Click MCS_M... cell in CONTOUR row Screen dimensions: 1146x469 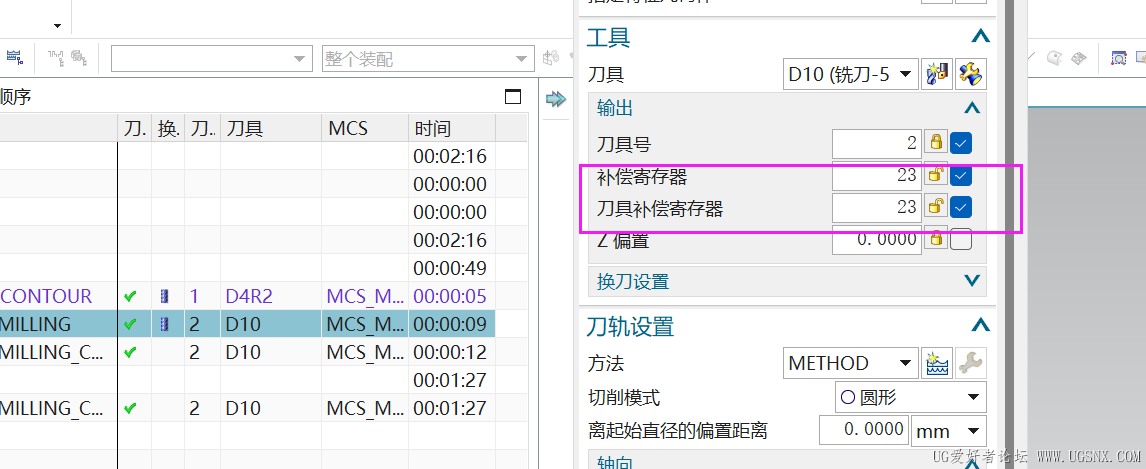(x=365, y=296)
